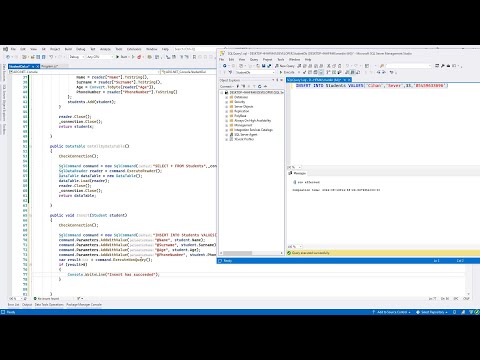
Task: Click the Save icon in the SSMS toolbar
Action: 263,66
